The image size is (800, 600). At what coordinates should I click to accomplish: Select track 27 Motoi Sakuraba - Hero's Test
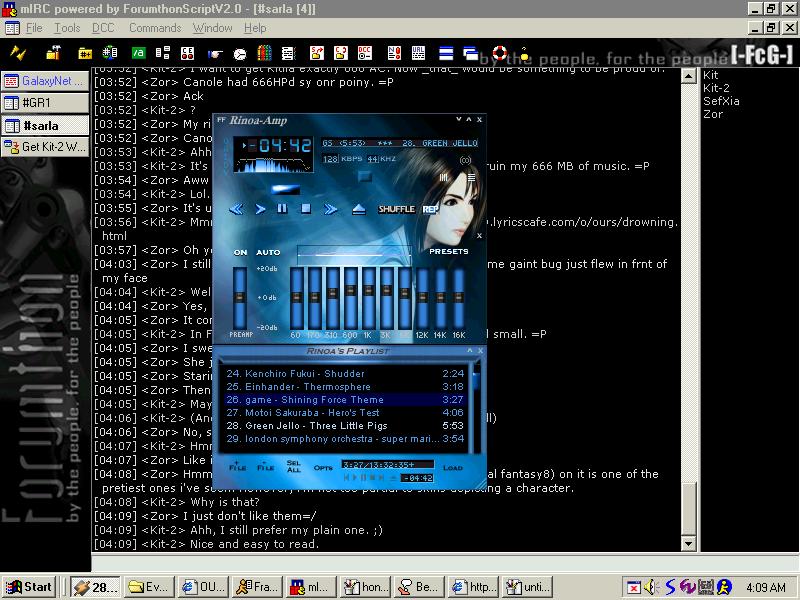coord(345,413)
